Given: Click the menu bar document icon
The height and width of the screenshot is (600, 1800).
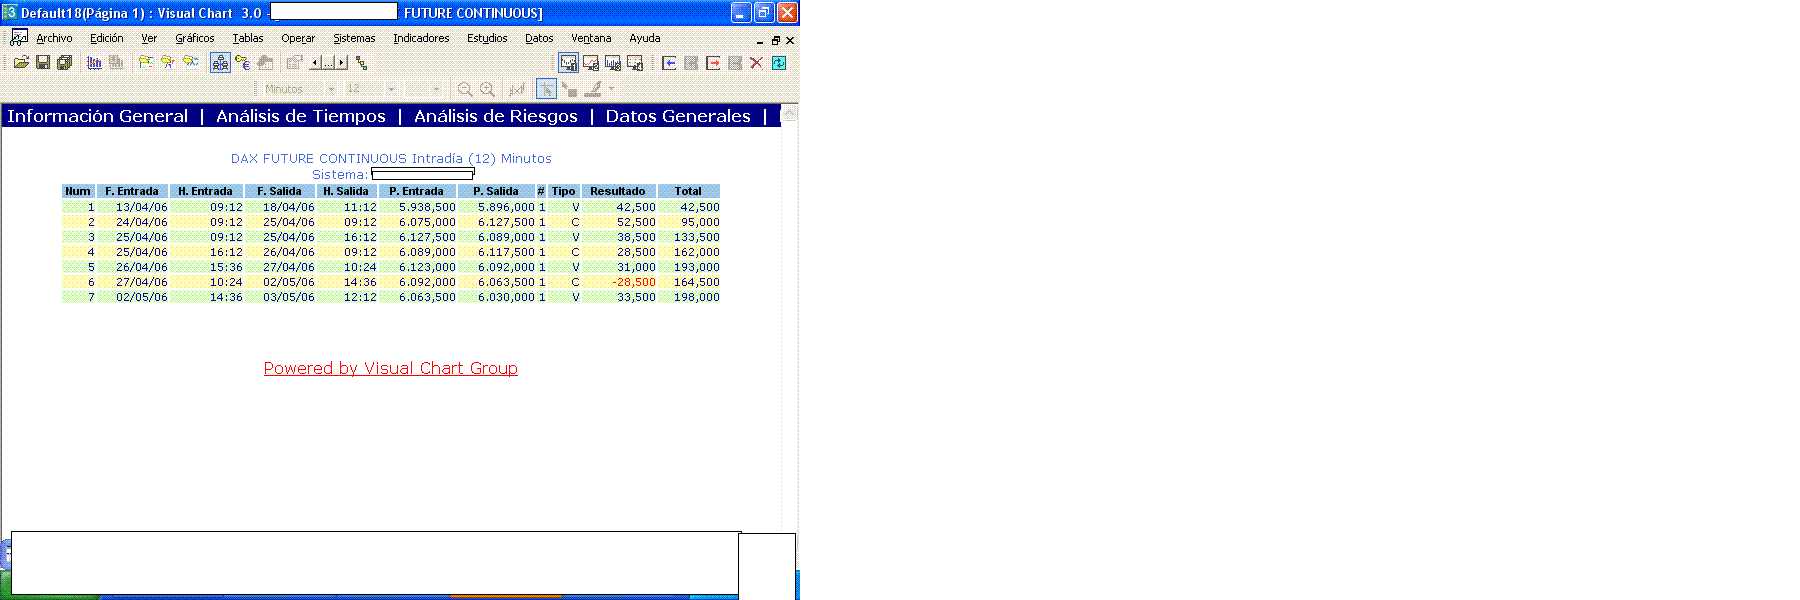Looking at the screenshot, I should (x=19, y=38).
